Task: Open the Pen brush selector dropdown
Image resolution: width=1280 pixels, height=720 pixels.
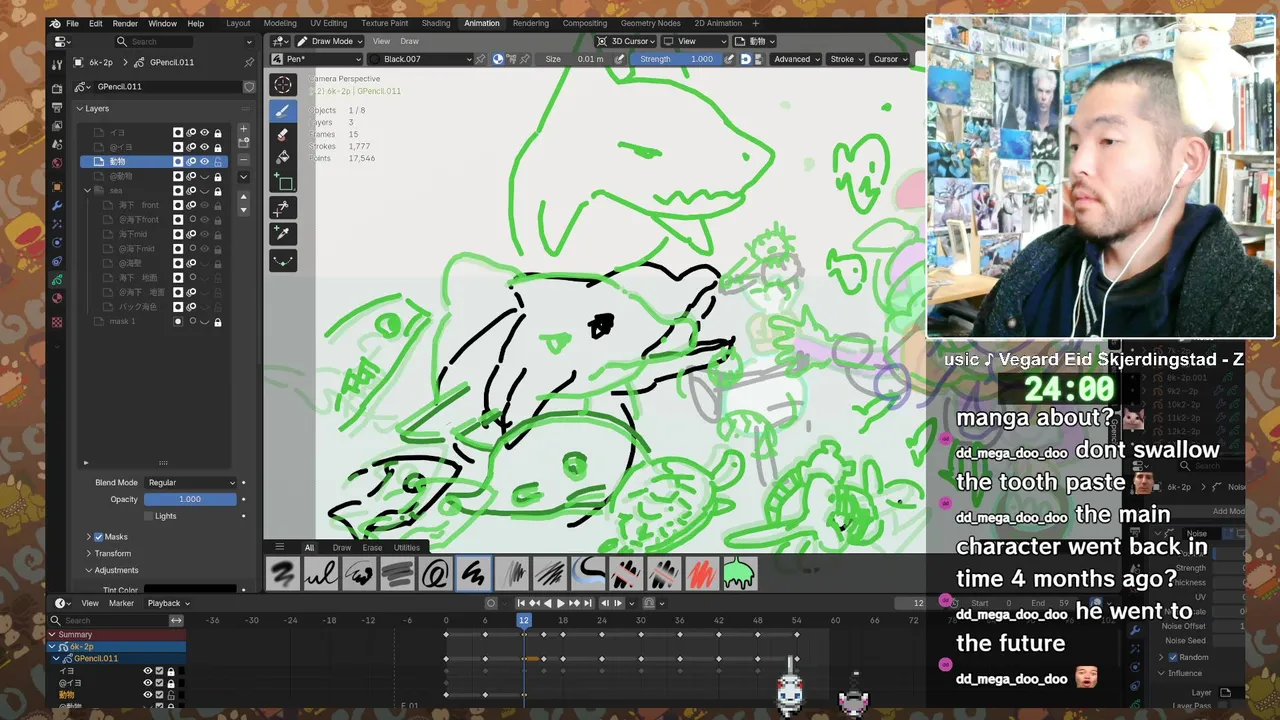Action: [x=315, y=59]
